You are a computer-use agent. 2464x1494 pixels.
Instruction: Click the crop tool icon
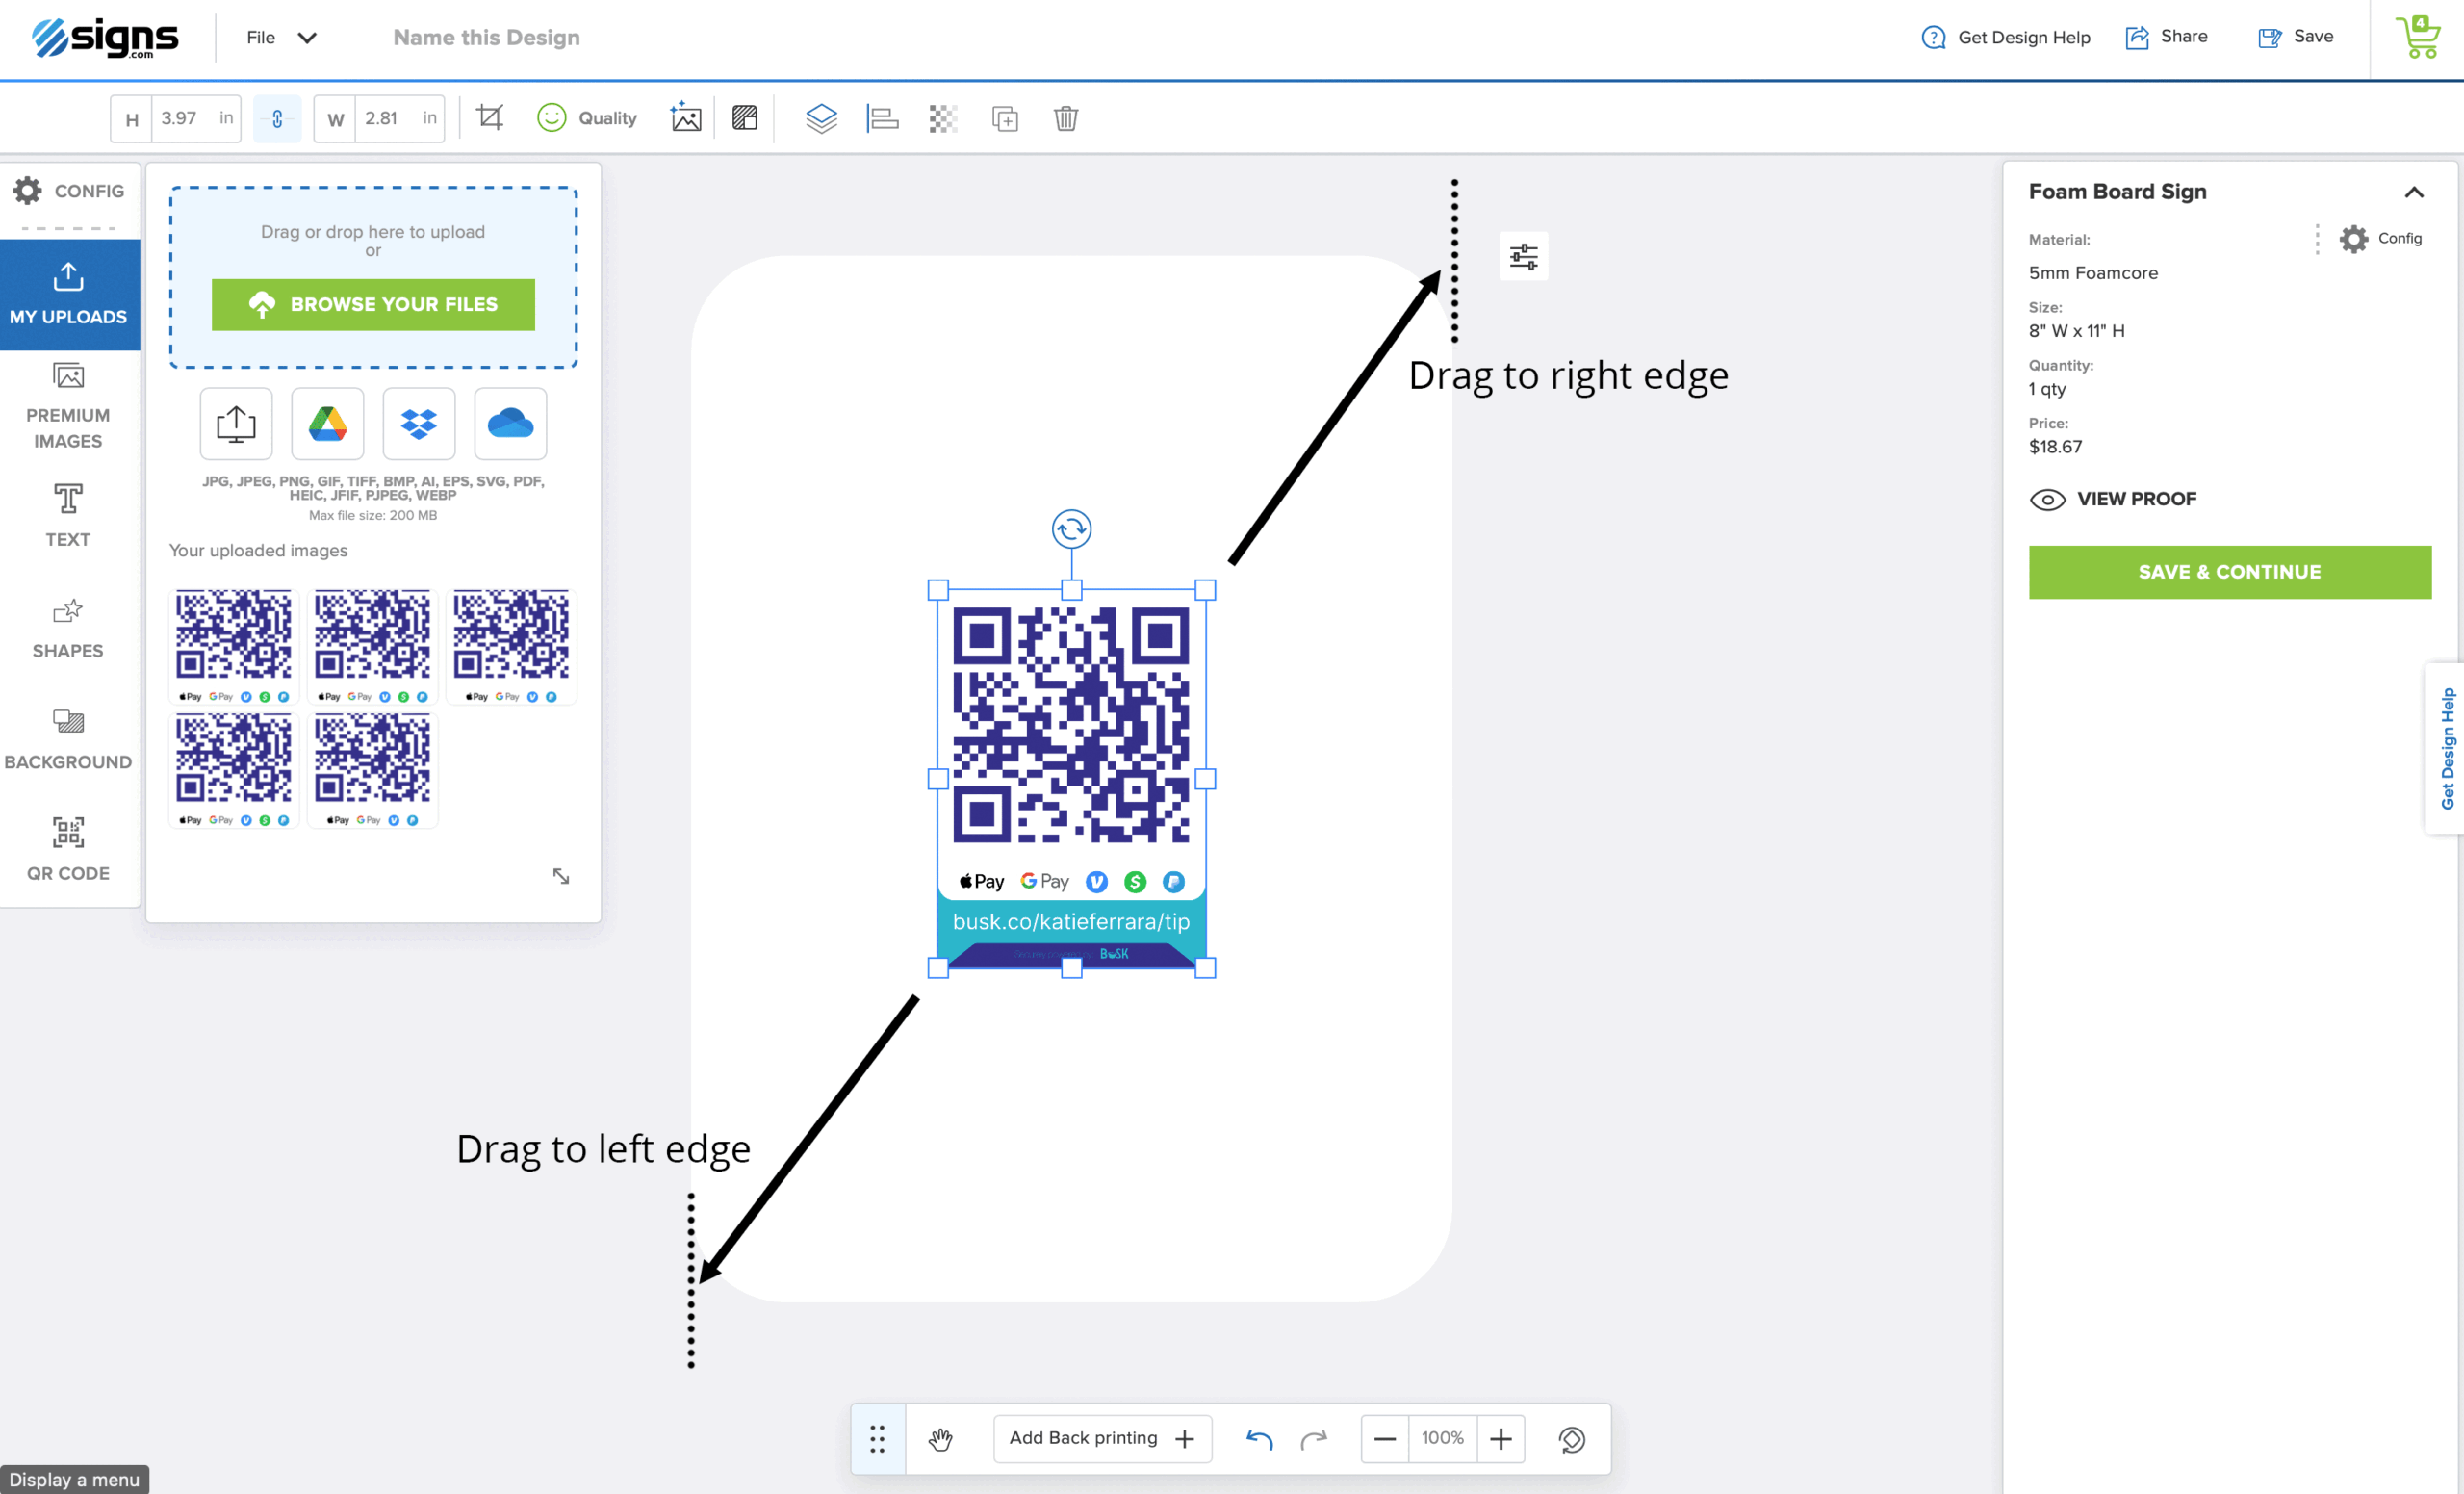click(x=490, y=118)
